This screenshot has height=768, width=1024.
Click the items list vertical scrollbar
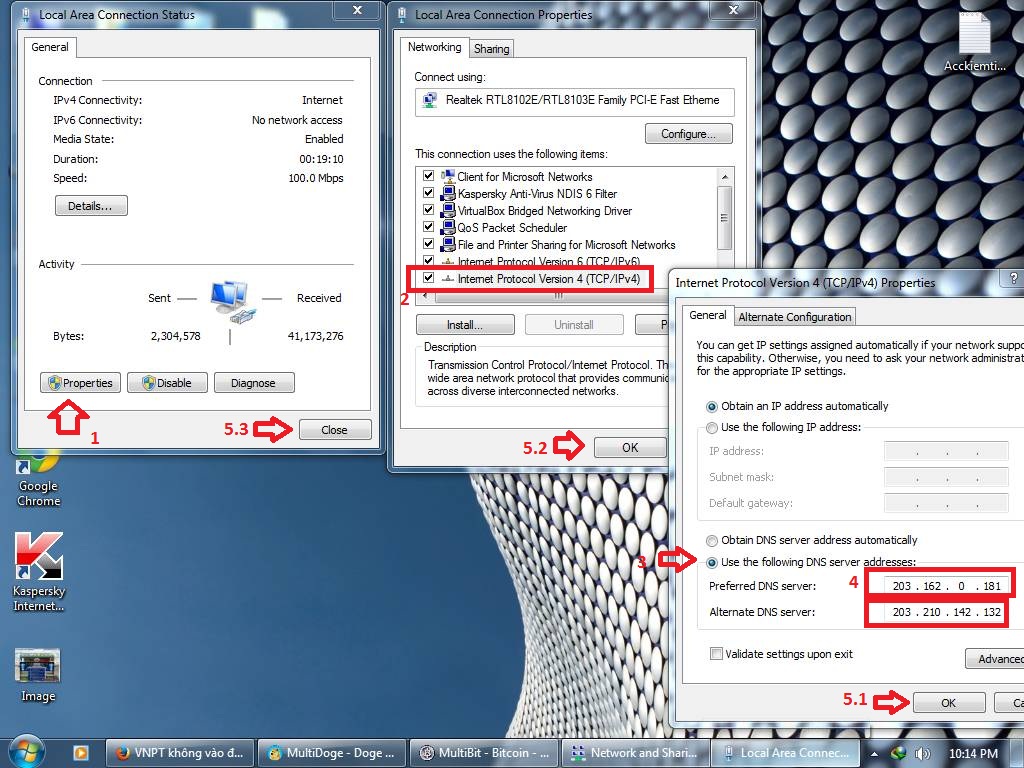click(x=724, y=217)
